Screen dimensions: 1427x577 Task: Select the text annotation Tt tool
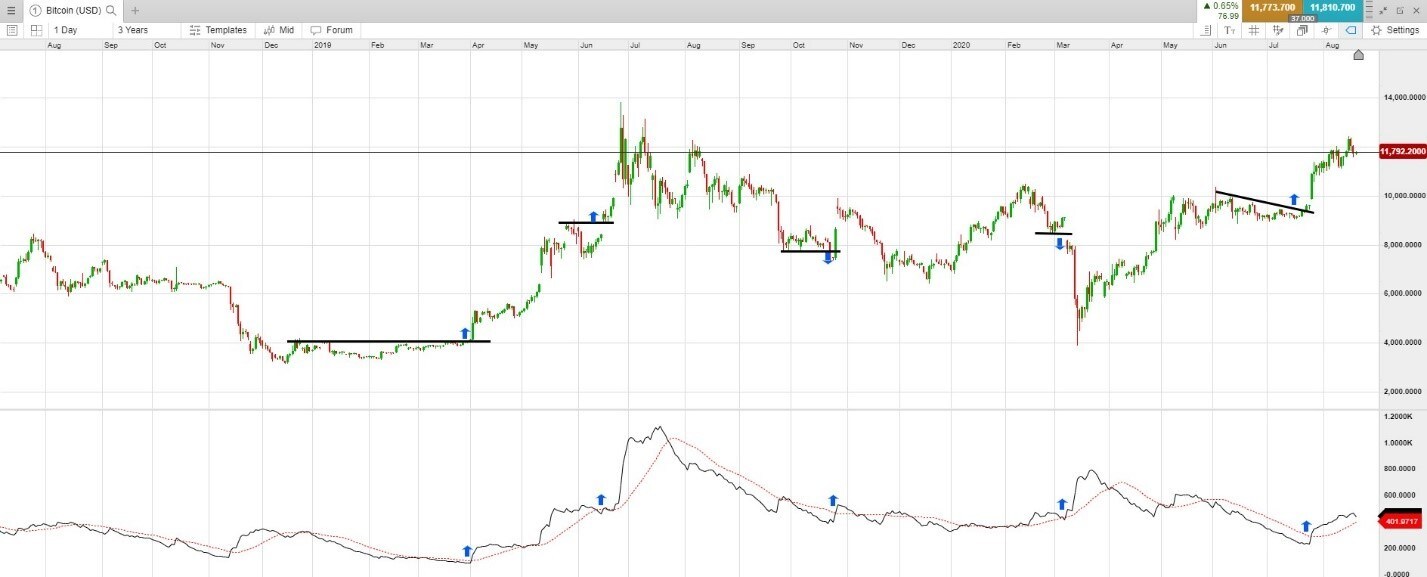pyautogui.click(x=1229, y=30)
